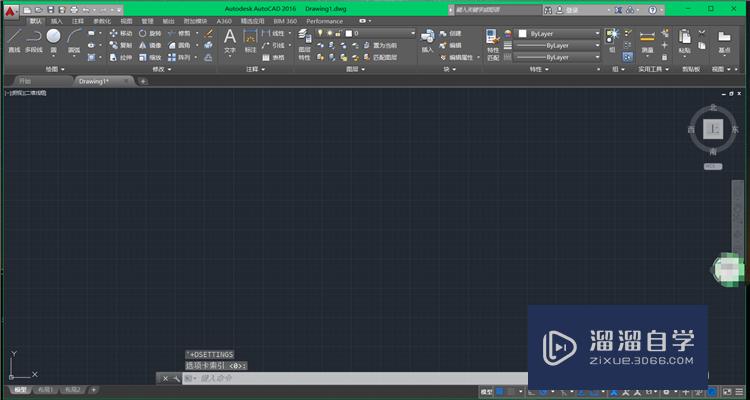Click the customization wrench on command line

(176, 378)
